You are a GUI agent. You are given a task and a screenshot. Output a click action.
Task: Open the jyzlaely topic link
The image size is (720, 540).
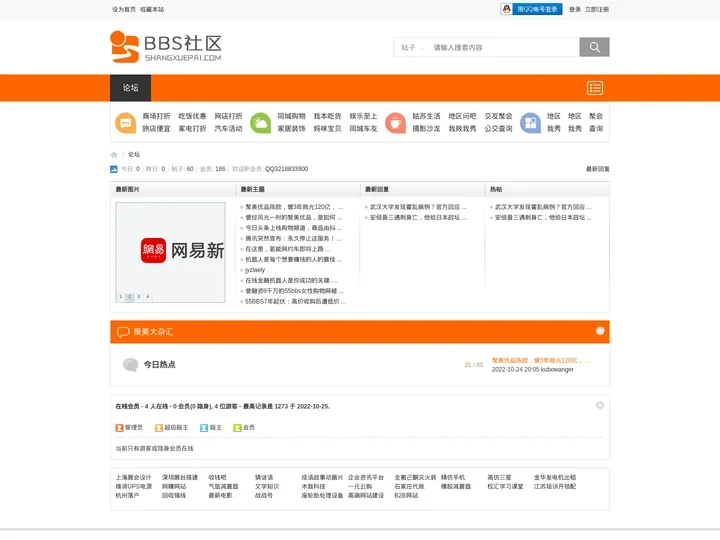tap(255, 270)
